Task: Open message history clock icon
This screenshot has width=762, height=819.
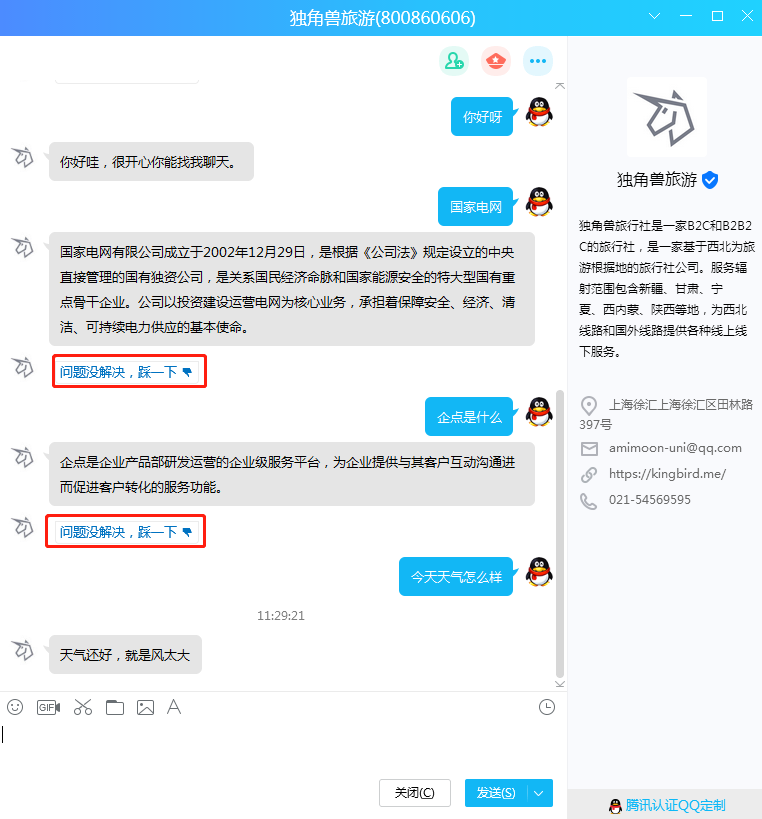Action: [x=547, y=707]
